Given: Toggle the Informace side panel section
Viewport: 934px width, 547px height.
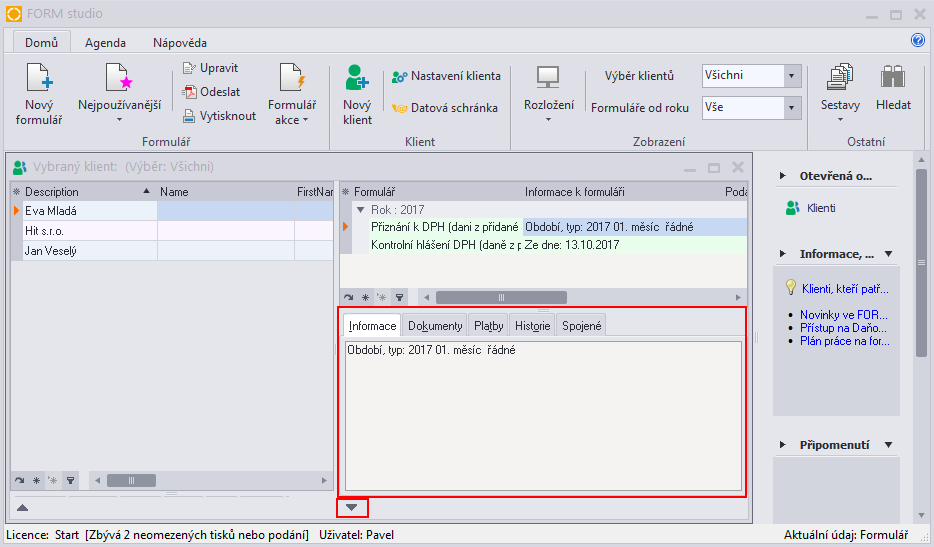Looking at the screenshot, I should [889, 254].
